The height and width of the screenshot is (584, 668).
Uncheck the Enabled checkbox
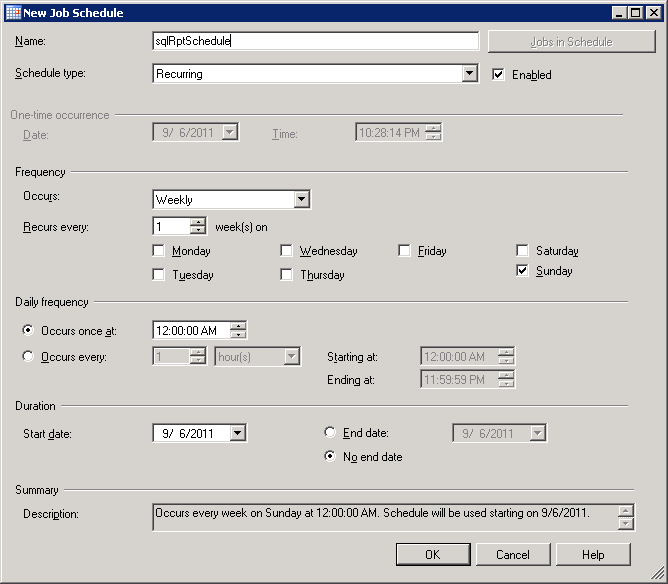[499, 74]
